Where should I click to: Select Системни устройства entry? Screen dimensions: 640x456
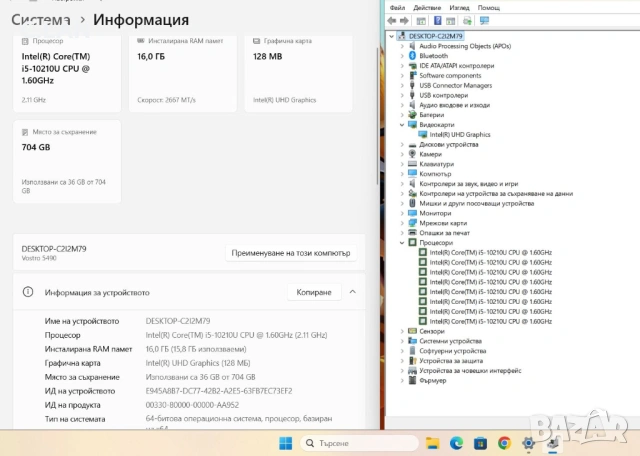pos(450,341)
